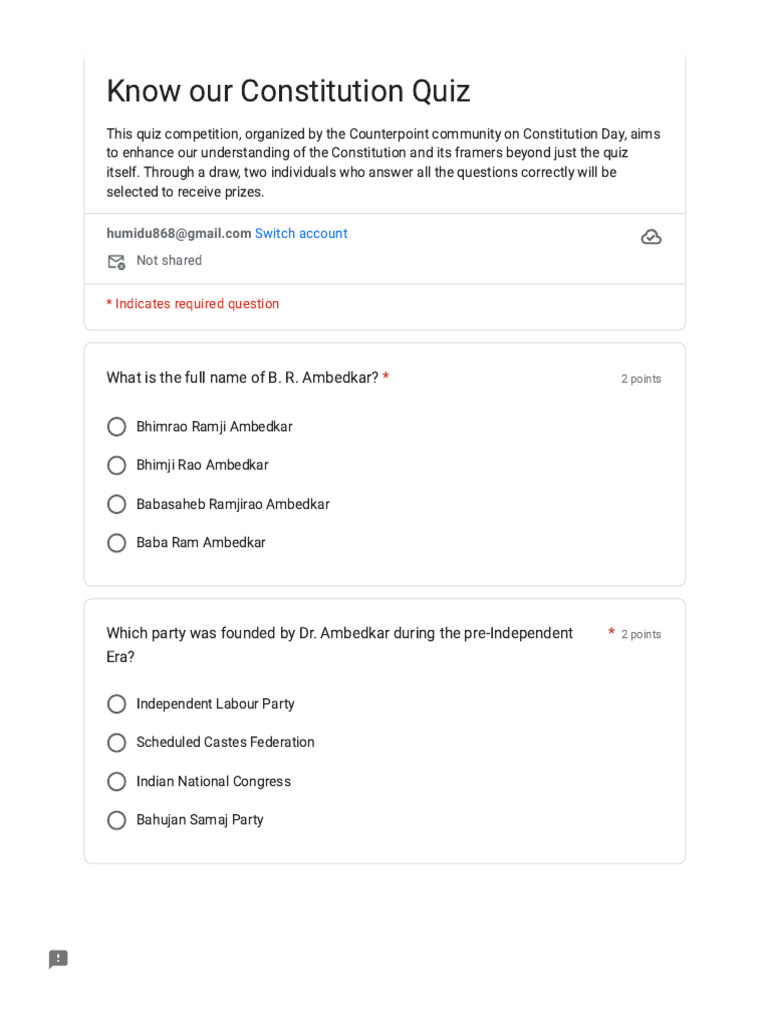768x1024 pixels.
Task: Click the humidu868@gmail.com account email
Action: coord(179,234)
